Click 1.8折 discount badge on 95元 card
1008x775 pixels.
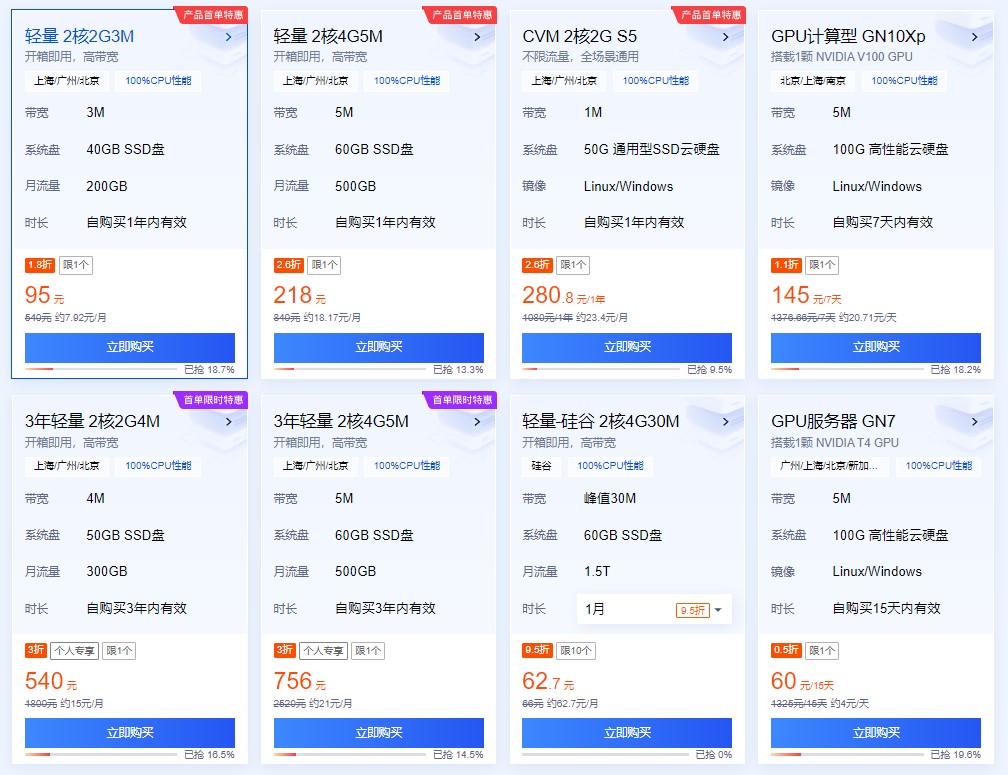pos(40,265)
